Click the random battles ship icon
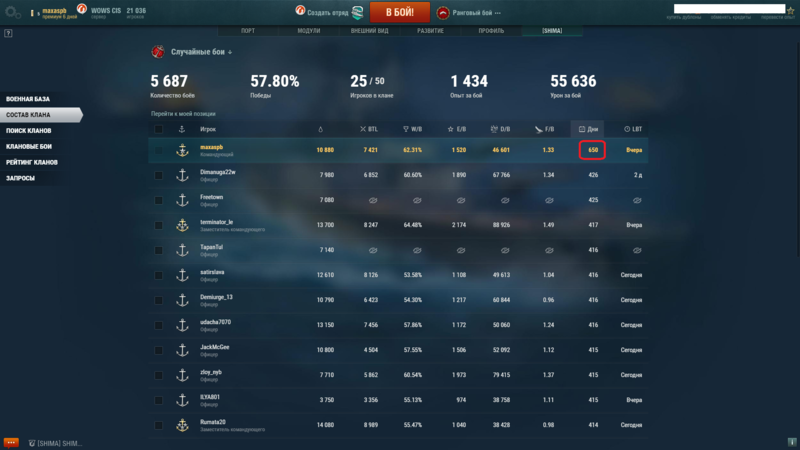Screen dimensions: 800x450 (158, 52)
